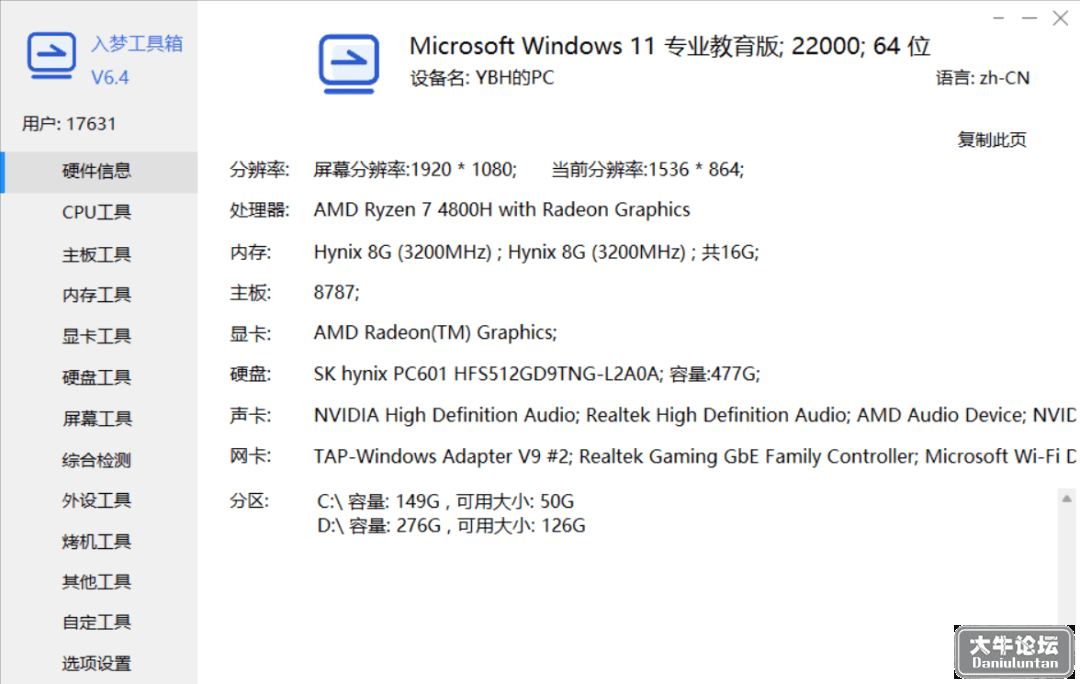The image size is (1080, 684).
Task: Open the 硬件信息 tab
Action: pos(98,171)
